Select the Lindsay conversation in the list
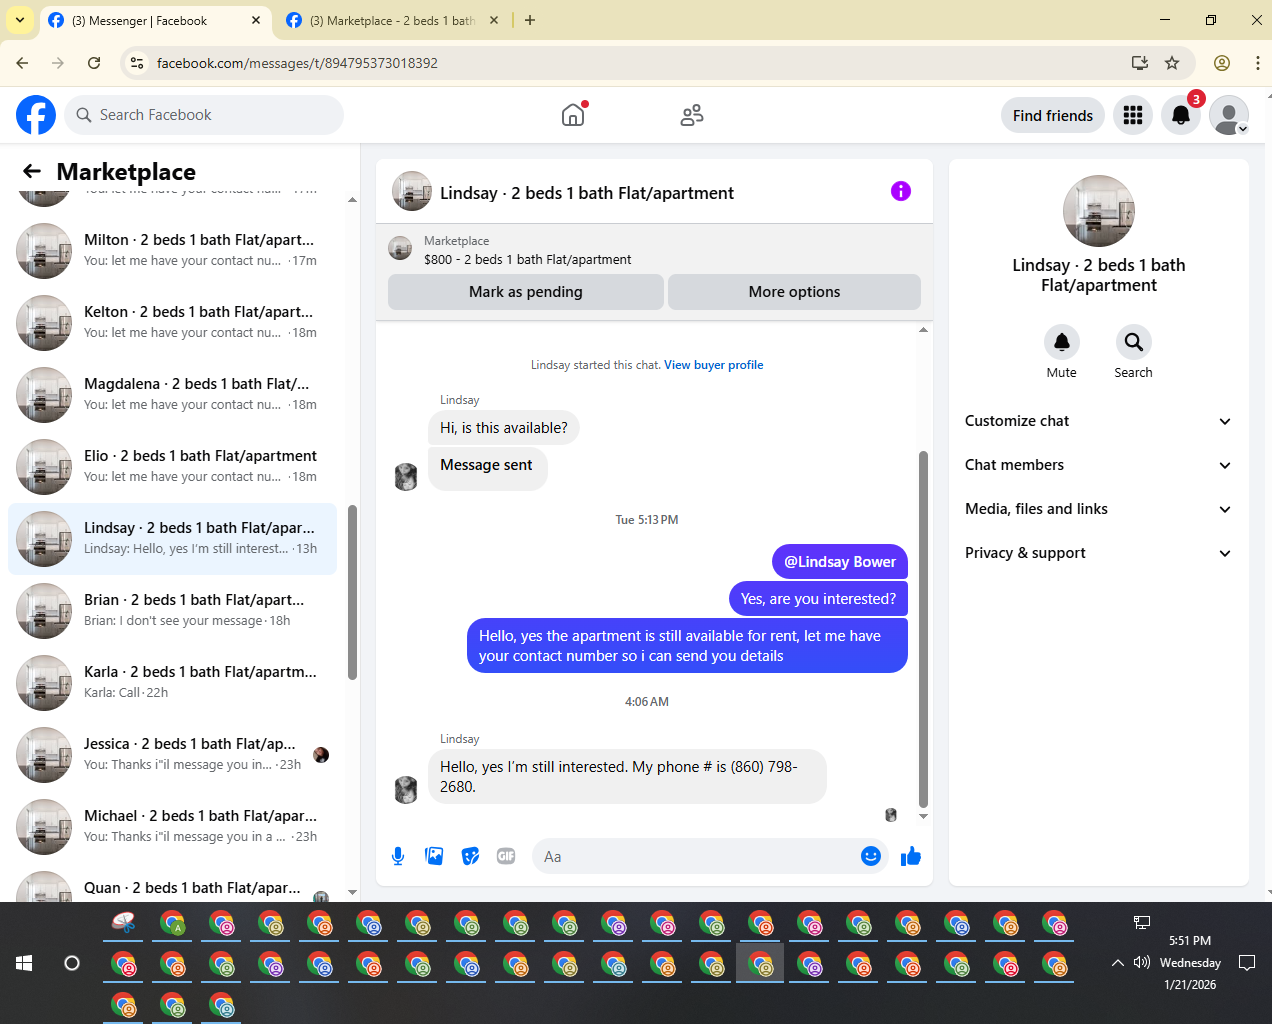The image size is (1272, 1024). tap(172, 538)
